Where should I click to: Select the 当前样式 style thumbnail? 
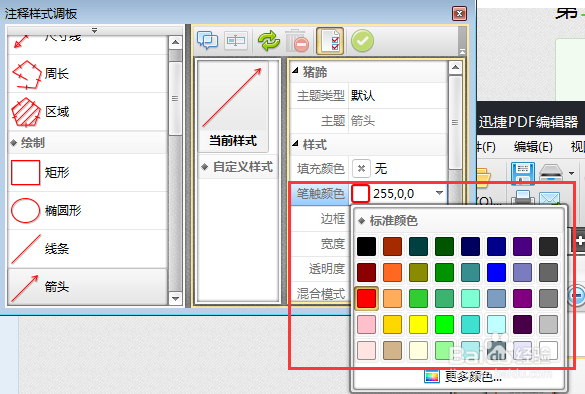coord(233,106)
